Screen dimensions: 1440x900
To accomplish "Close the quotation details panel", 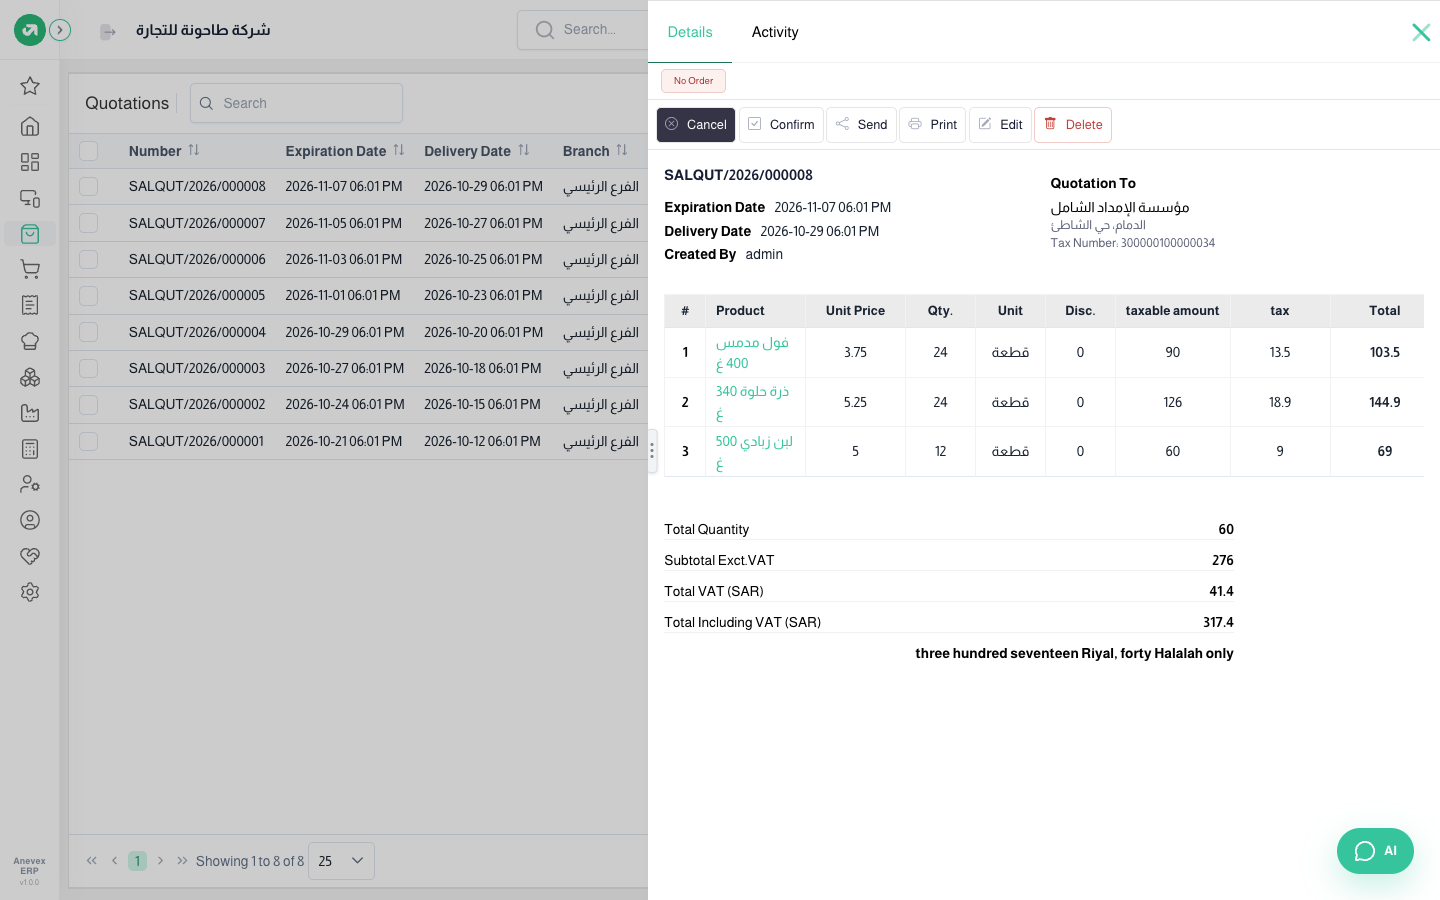I will coord(1420,32).
